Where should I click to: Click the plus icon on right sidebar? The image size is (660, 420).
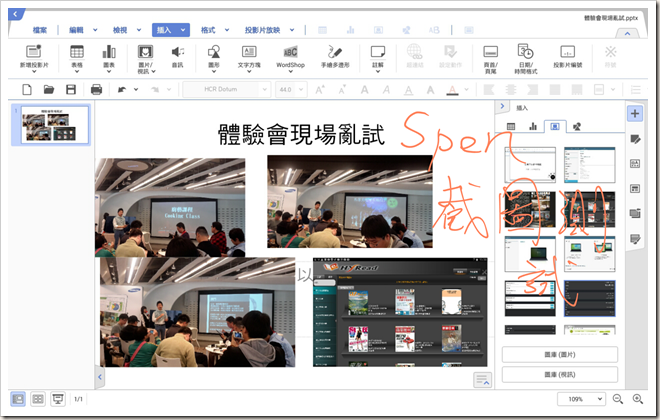(635, 114)
